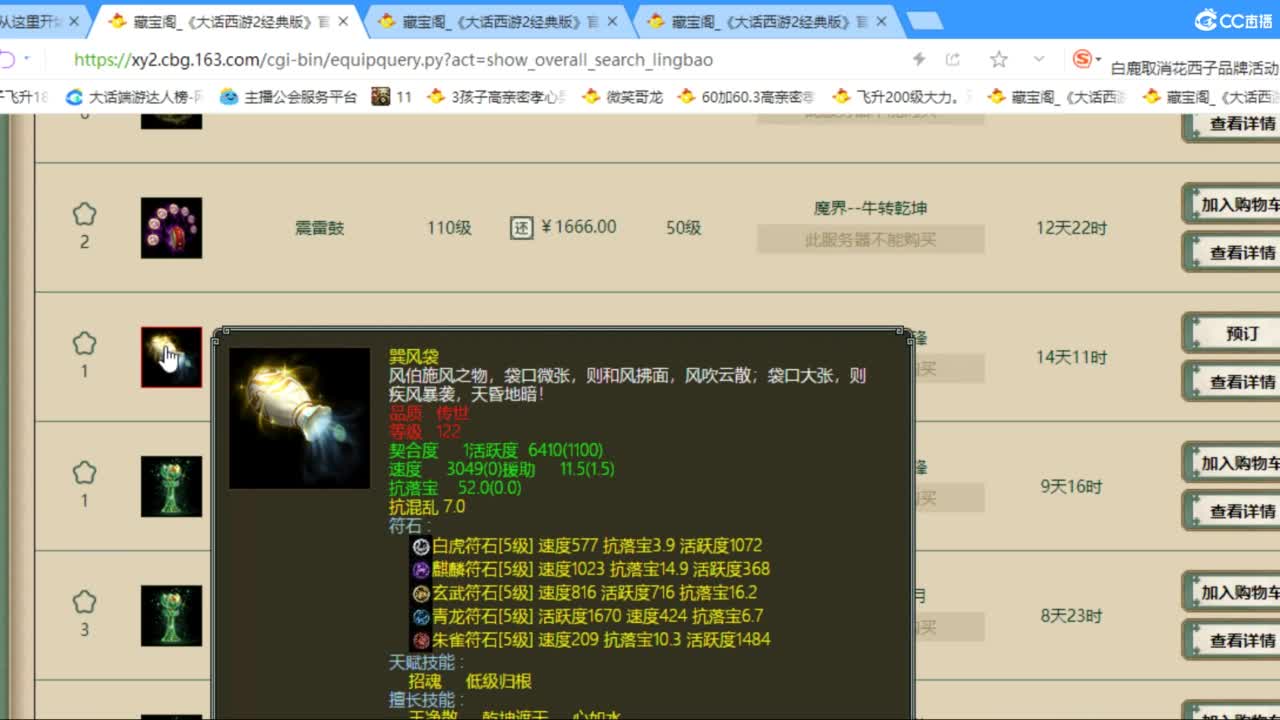Click the 麒麟符石[5级] line in tooltip
This screenshot has width=1280, height=720.
click(591, 569)
